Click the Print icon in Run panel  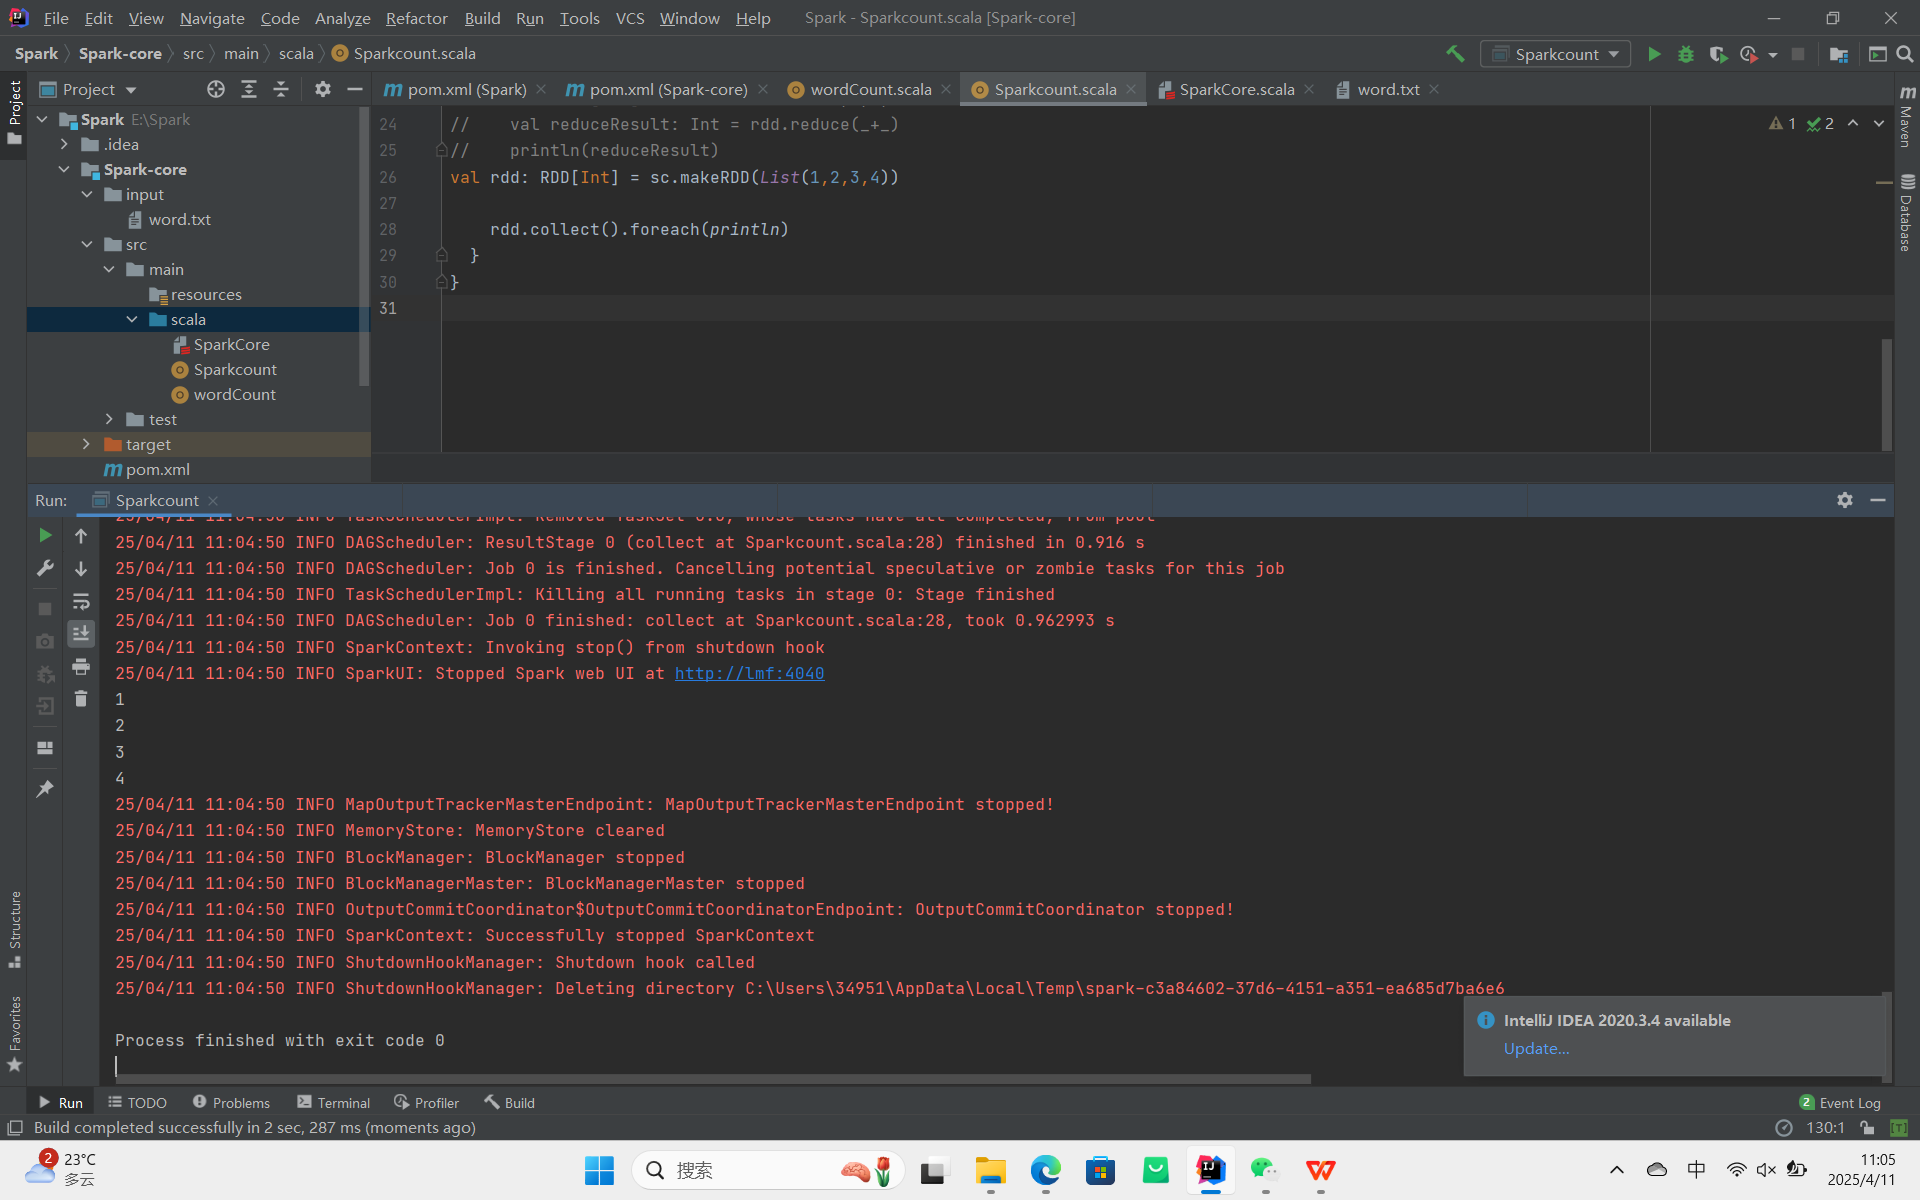81,666
